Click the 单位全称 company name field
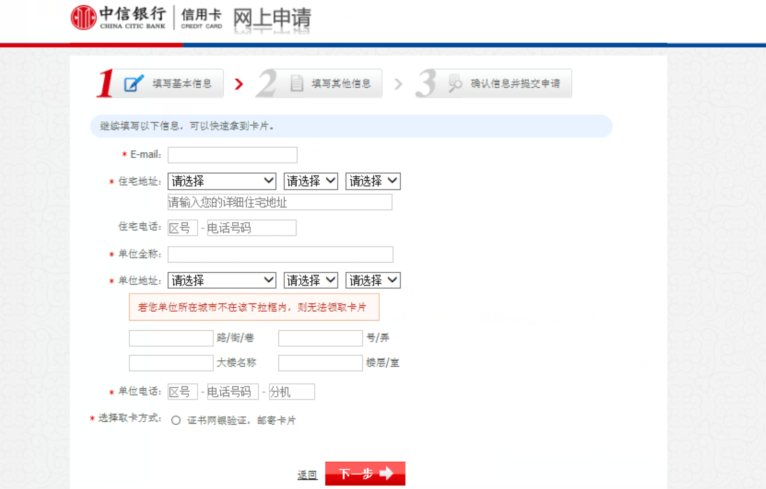This screenshot has height=489, width=766. (280, 254)
